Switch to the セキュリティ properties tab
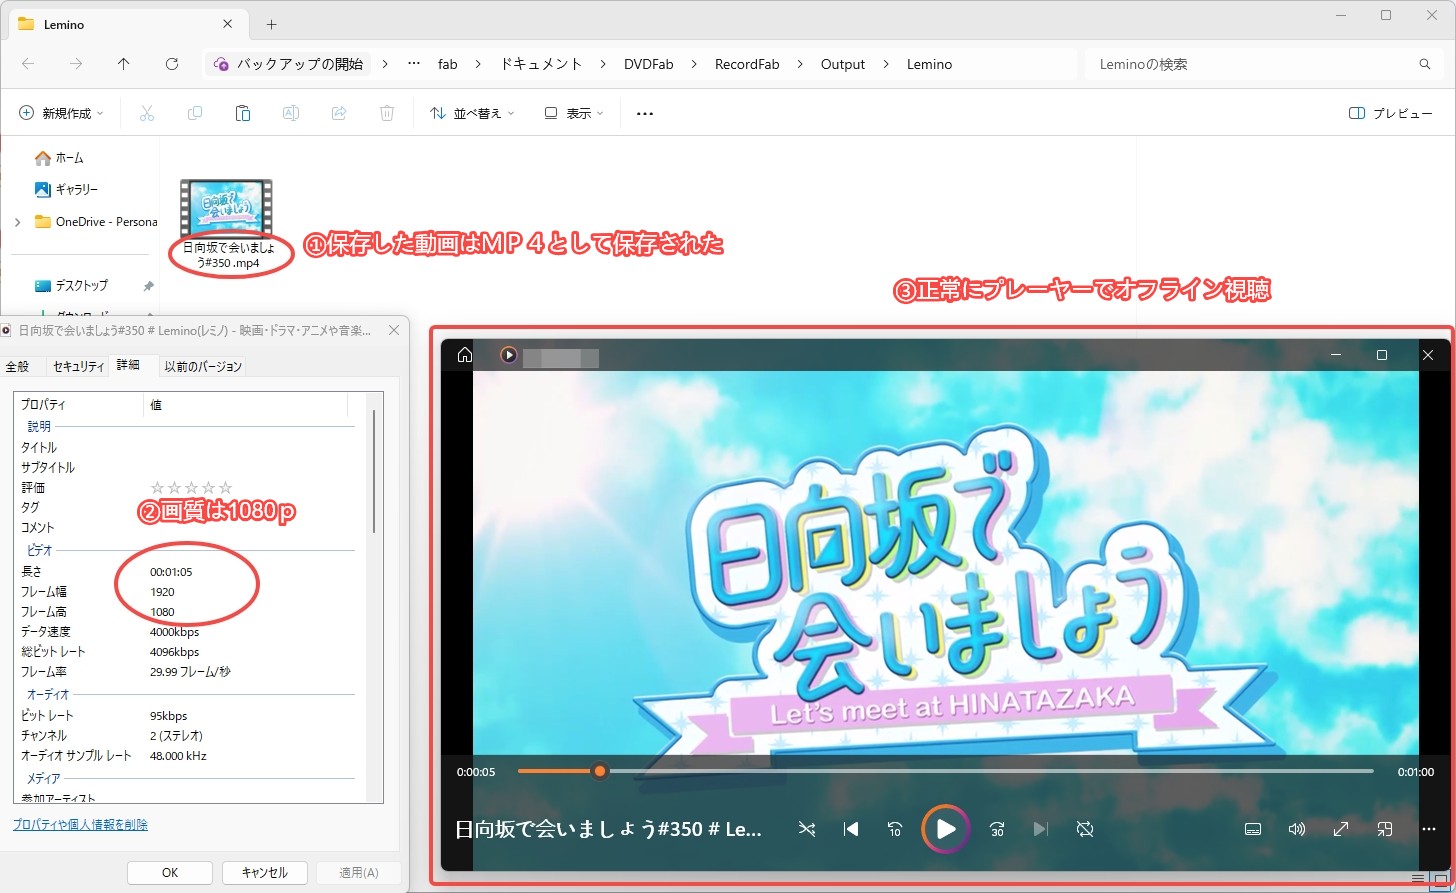Screen dimensions: 1456x893 pos(77,366)
